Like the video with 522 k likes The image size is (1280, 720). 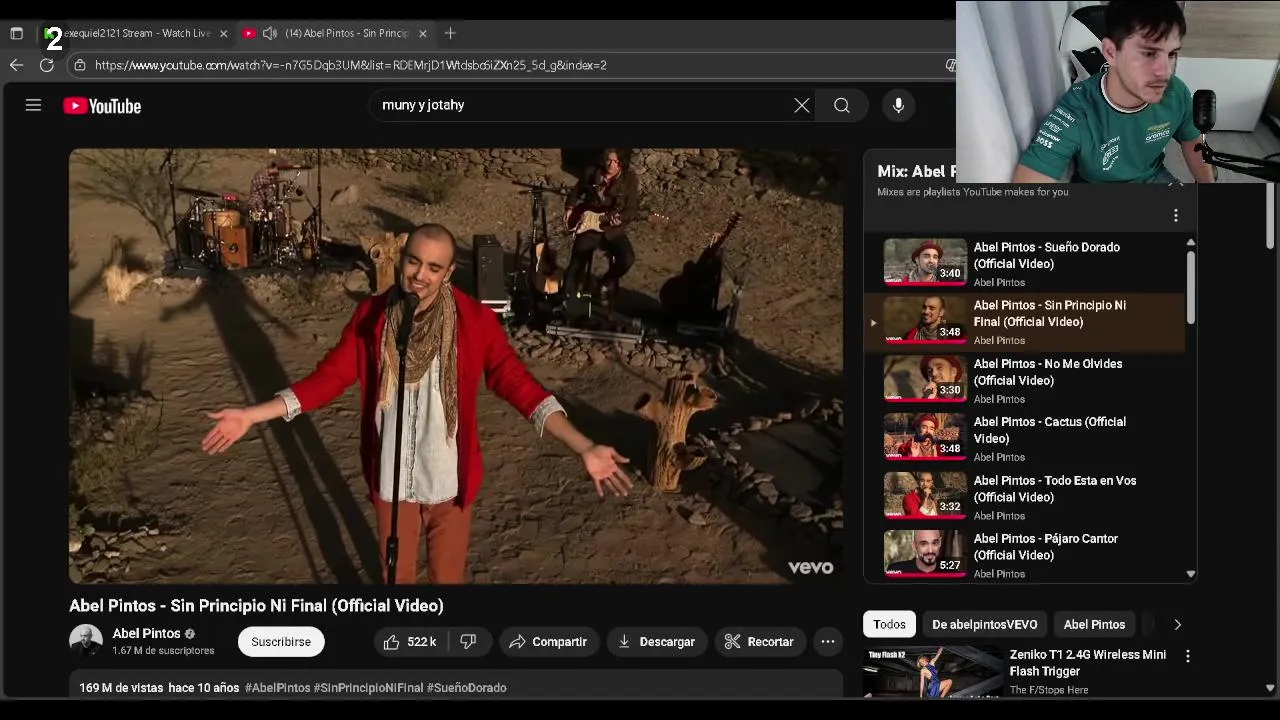410,642
